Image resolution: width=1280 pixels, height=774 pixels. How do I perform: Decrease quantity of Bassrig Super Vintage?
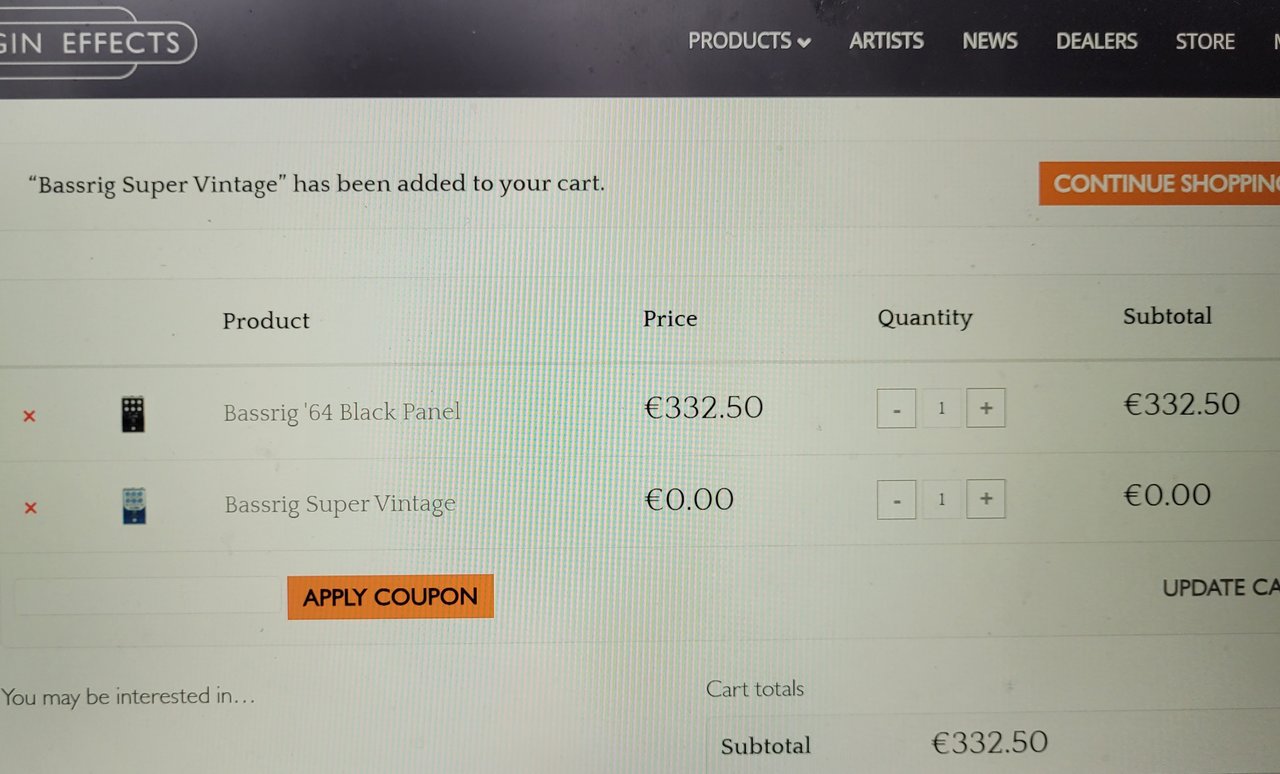coord(896,500)
